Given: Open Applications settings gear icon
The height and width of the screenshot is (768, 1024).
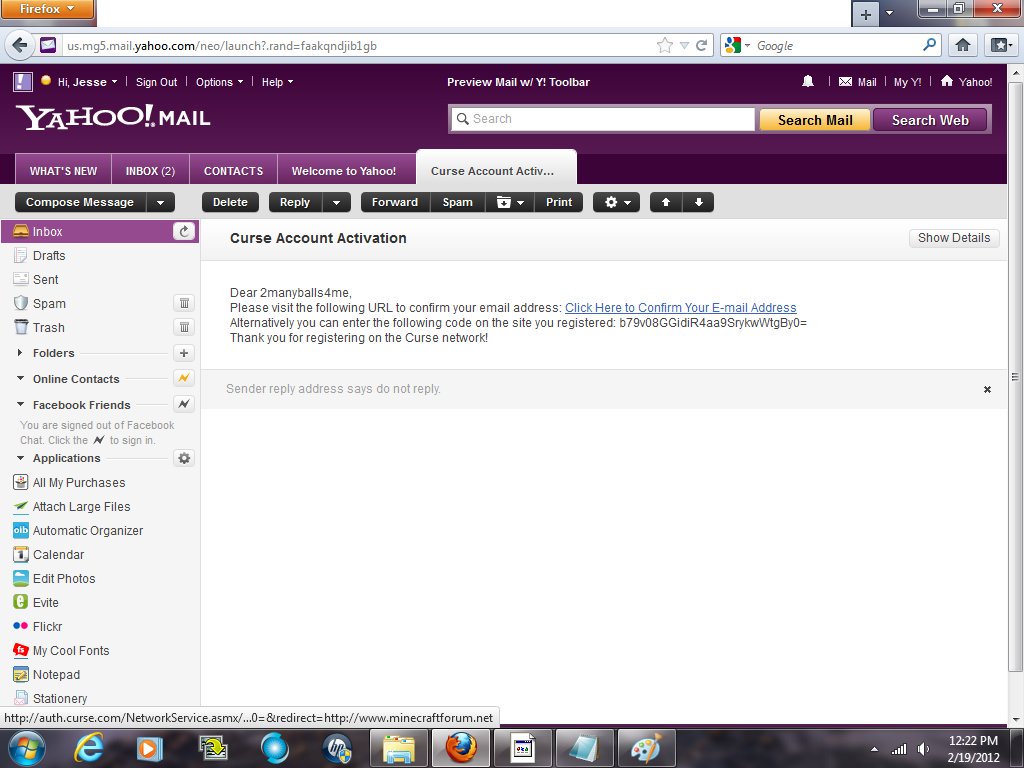Looking at the screenshot, I should coord(184,458).
